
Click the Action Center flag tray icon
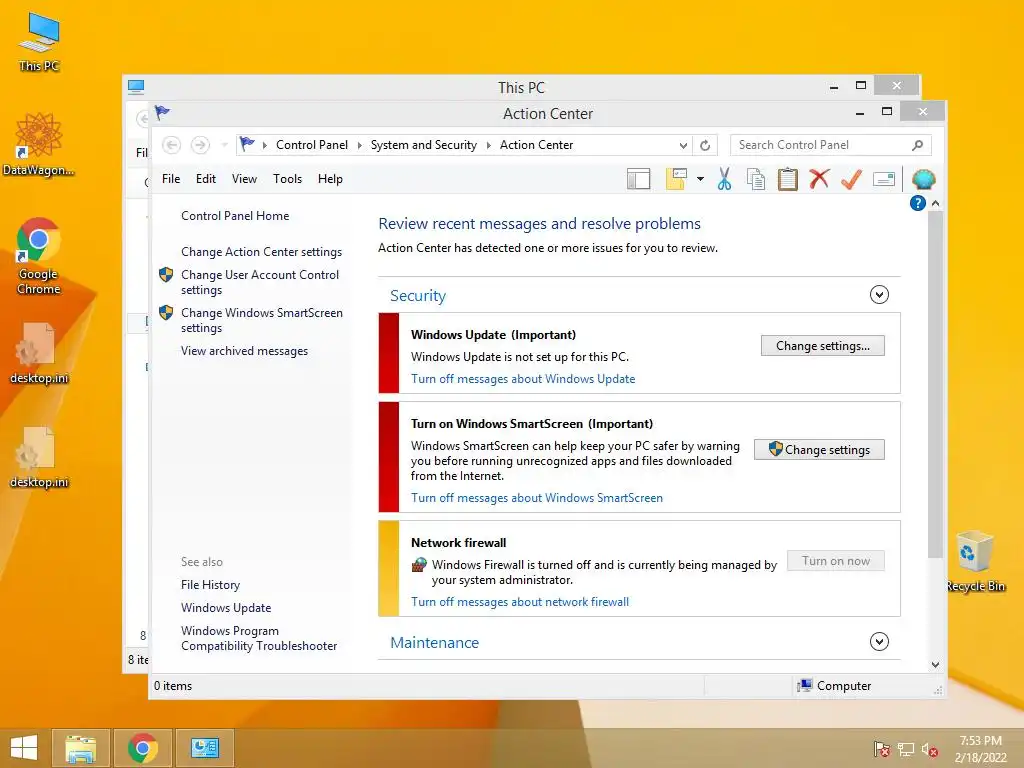coord(882,749)
